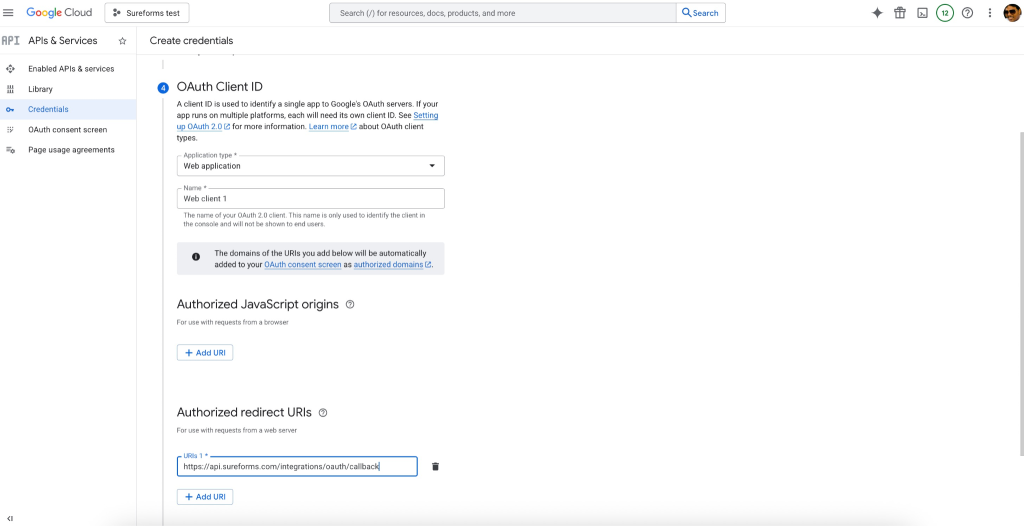1024x526 pixels.
Task: Click the Credentials key icon
Action: (10, 109)
